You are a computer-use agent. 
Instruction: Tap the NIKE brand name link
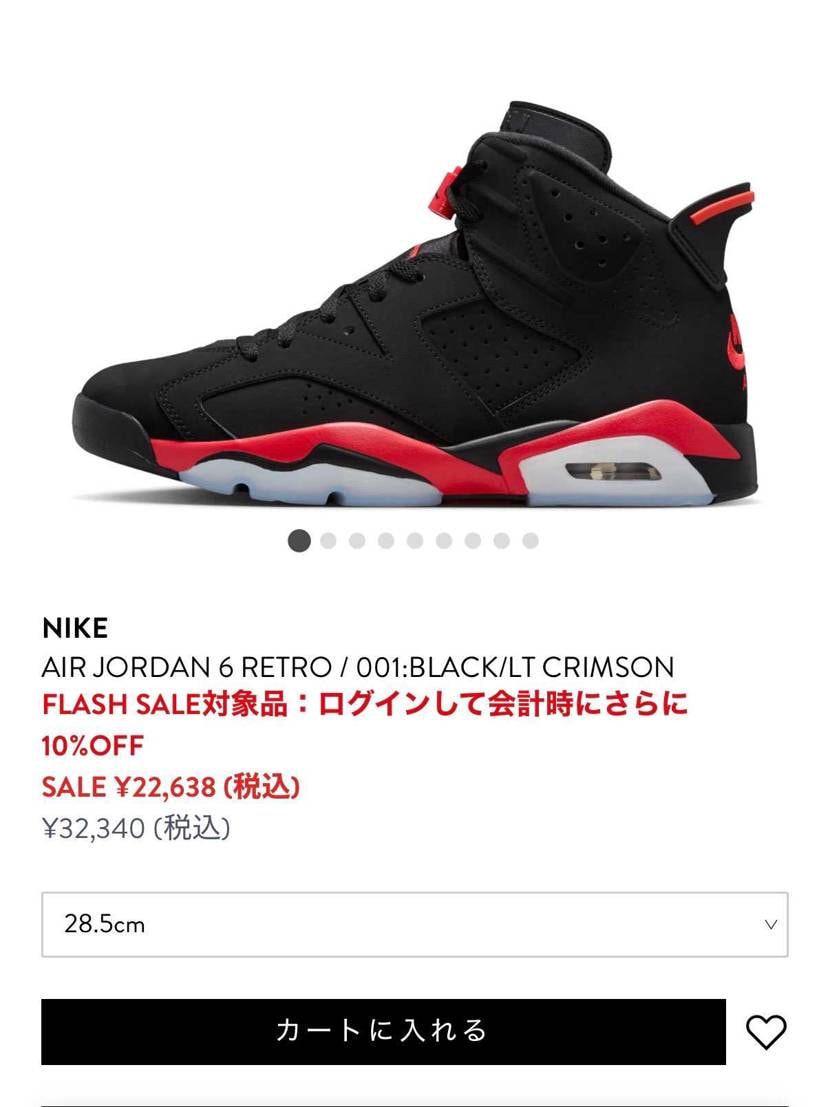tap(75, 628)
